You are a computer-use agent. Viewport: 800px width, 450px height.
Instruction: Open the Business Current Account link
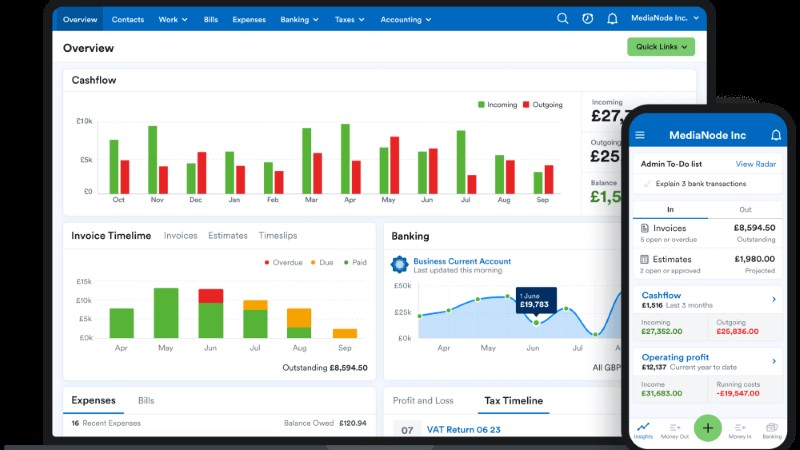(462, 261)
